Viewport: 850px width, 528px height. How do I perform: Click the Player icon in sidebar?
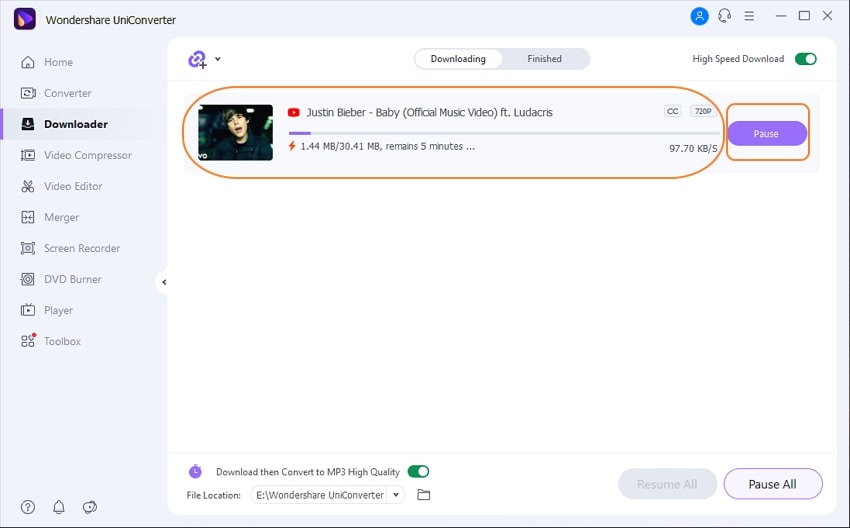(28, 310)
